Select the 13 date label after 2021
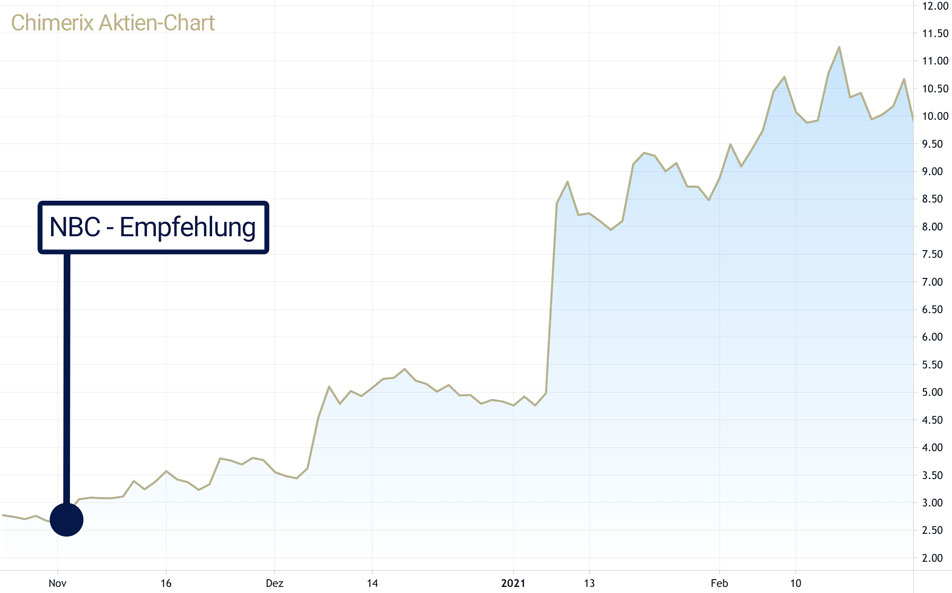Screen dimensions: 952x593 (x=589, y=582)
